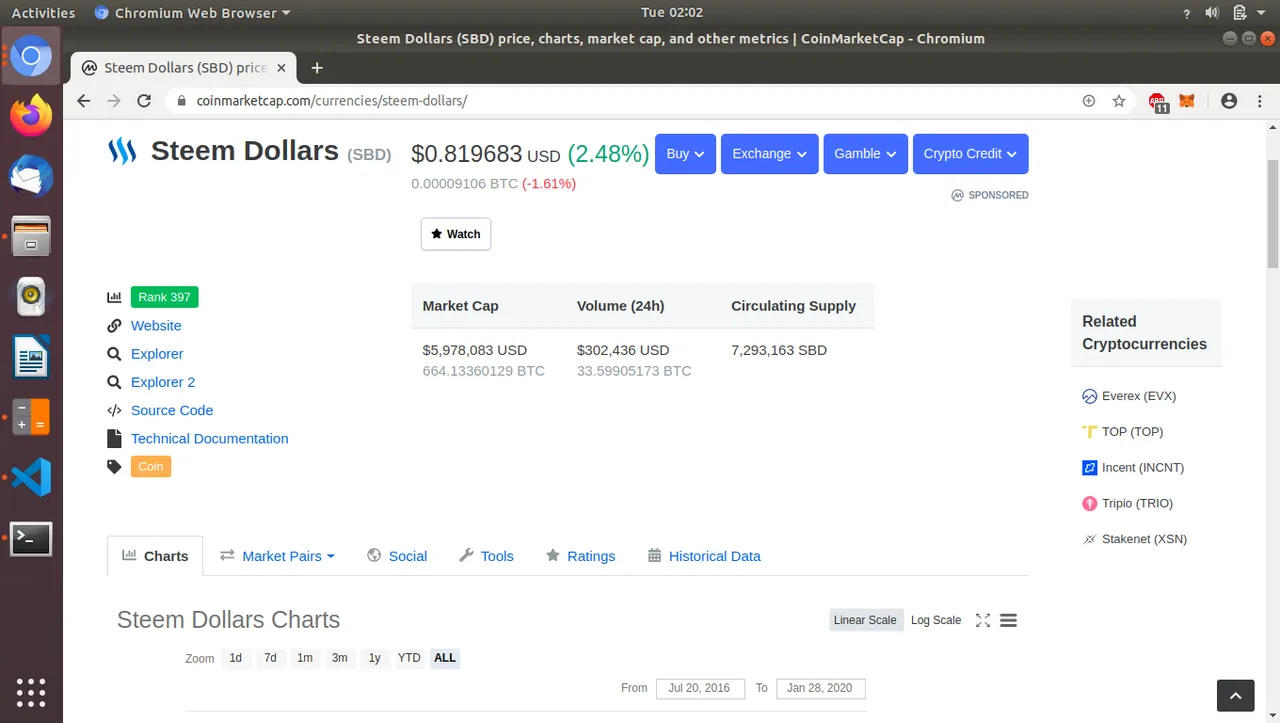The image size is (1280, 723).
Task: Open the Technical Documentation link
Action: [x=210, y=438]
